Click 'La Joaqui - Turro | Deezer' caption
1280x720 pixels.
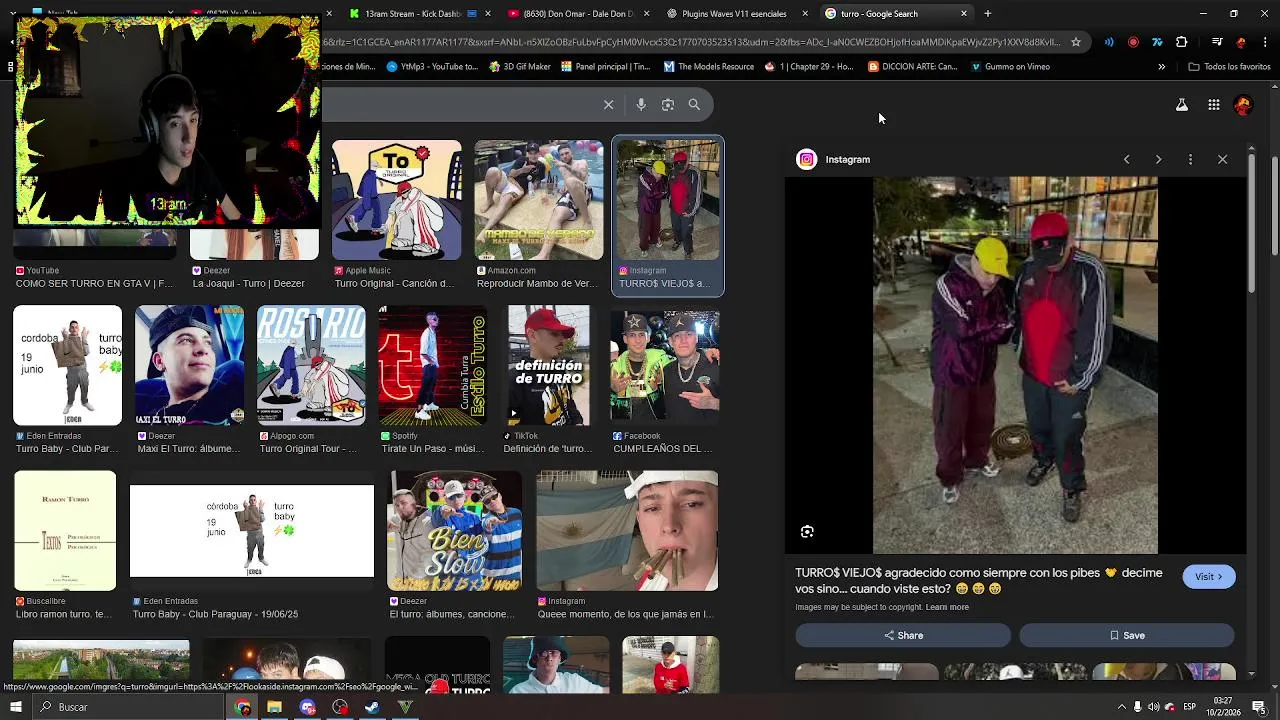[248, 284]
